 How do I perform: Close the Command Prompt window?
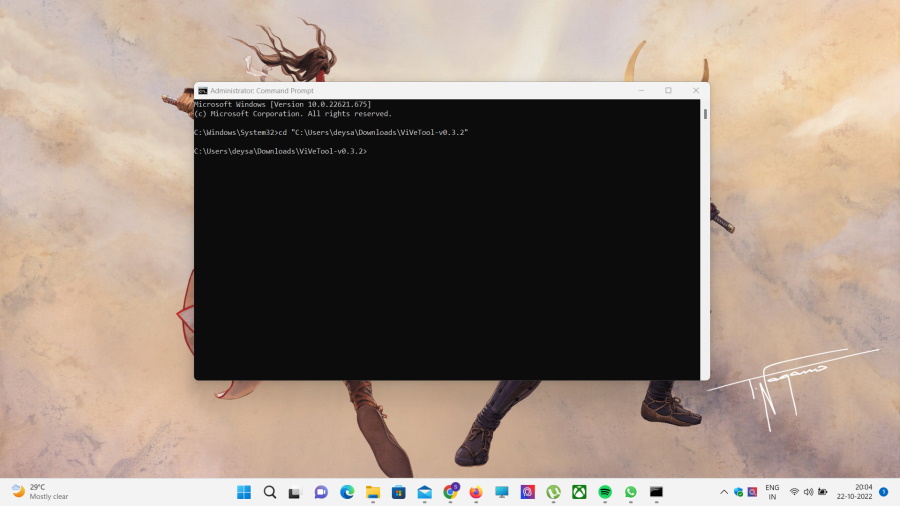coord(696,91)
